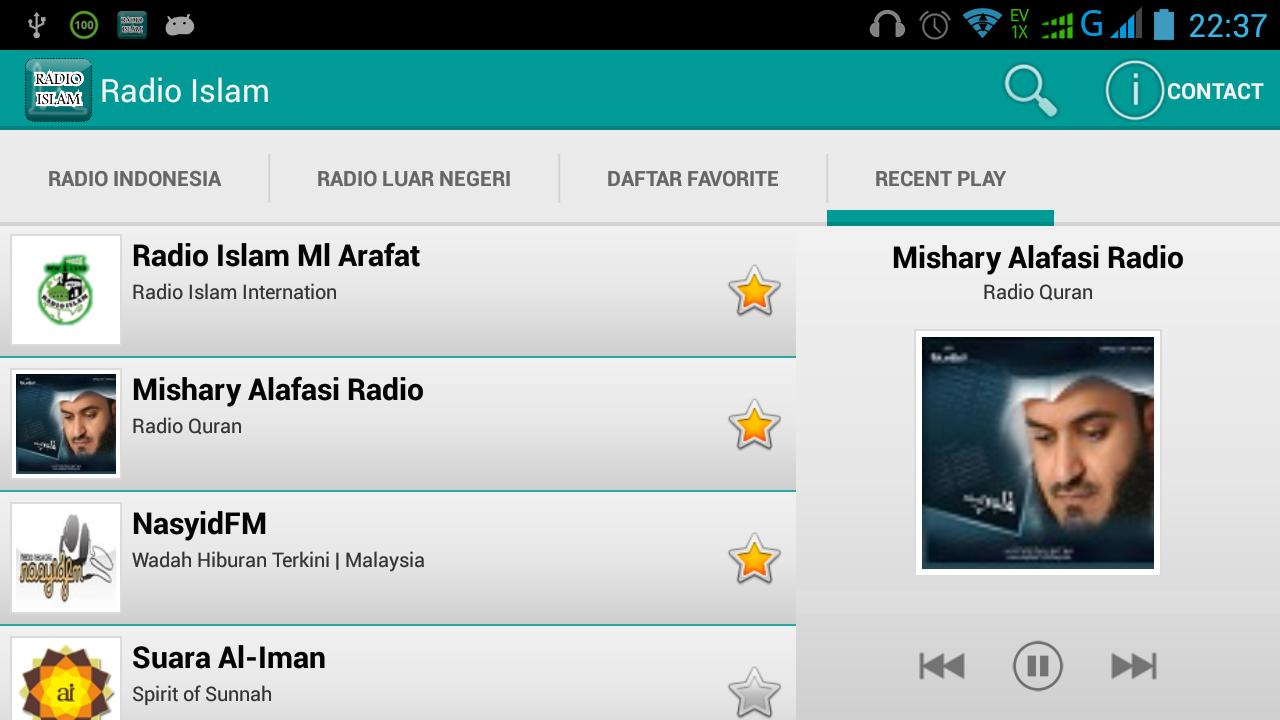Screen dimensions: 1280x720
Task: Unfavorite Radio Islam Ml Arafat star
Action: (754, 291)
